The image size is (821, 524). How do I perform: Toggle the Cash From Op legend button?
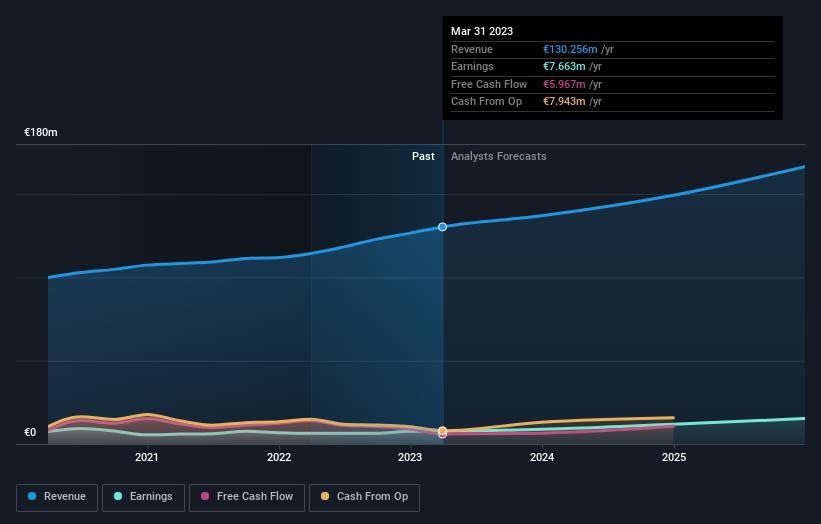pyautogui.click(x=364, y=497)
